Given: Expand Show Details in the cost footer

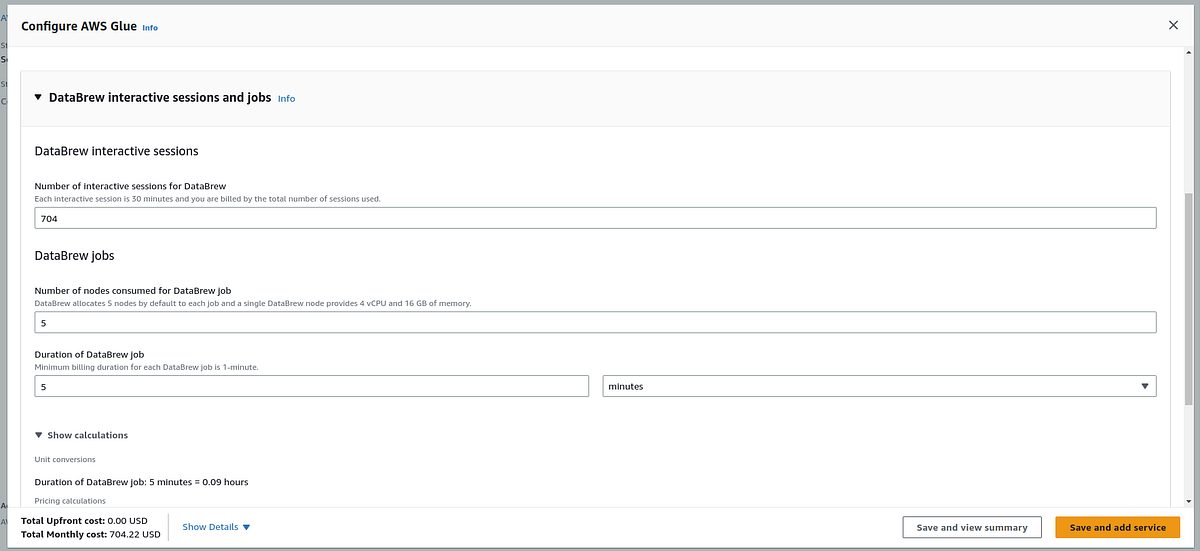Looking at the screenshot, I should (x=216, y=527).
